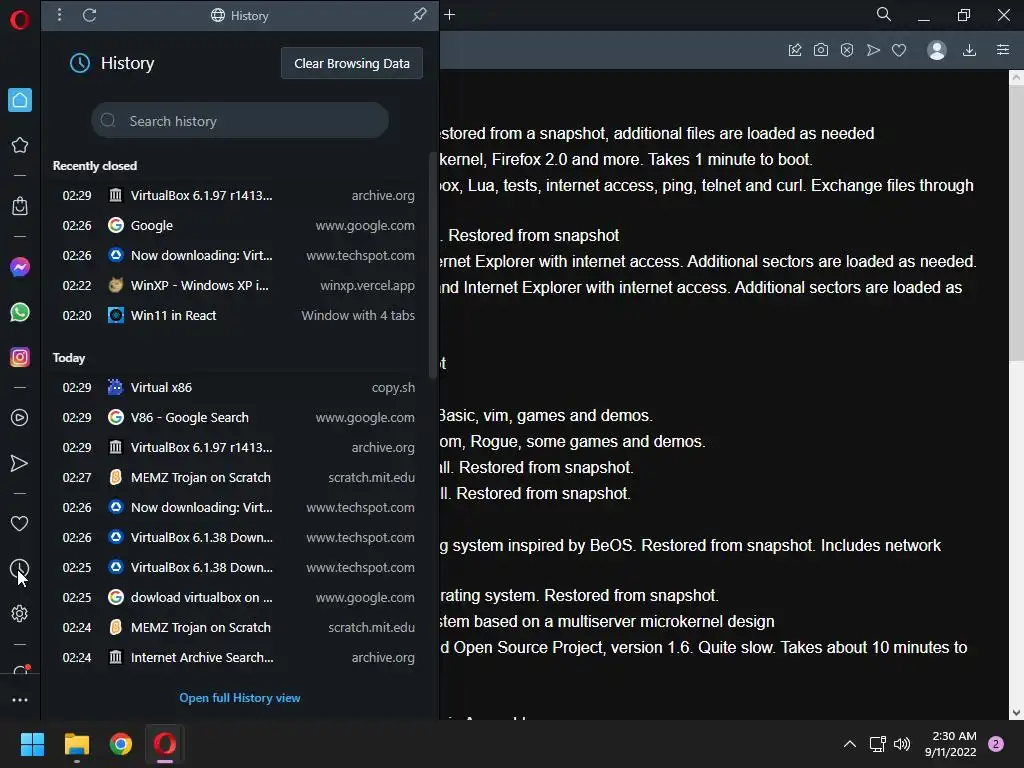Click the Search tabs magnifier icon
The image size is (1024, 768).
tap(884, 14)
